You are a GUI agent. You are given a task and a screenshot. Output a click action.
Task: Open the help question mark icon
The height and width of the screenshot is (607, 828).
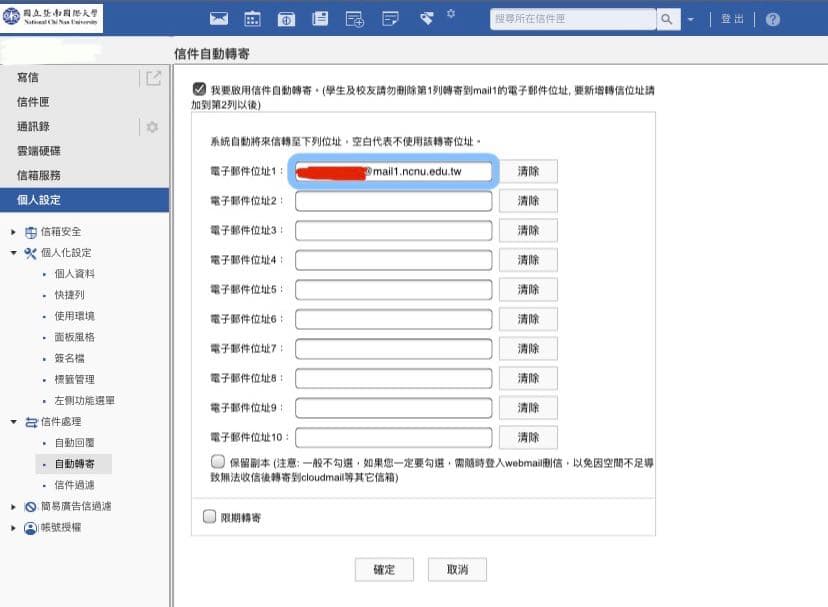(x=773, y=20)
